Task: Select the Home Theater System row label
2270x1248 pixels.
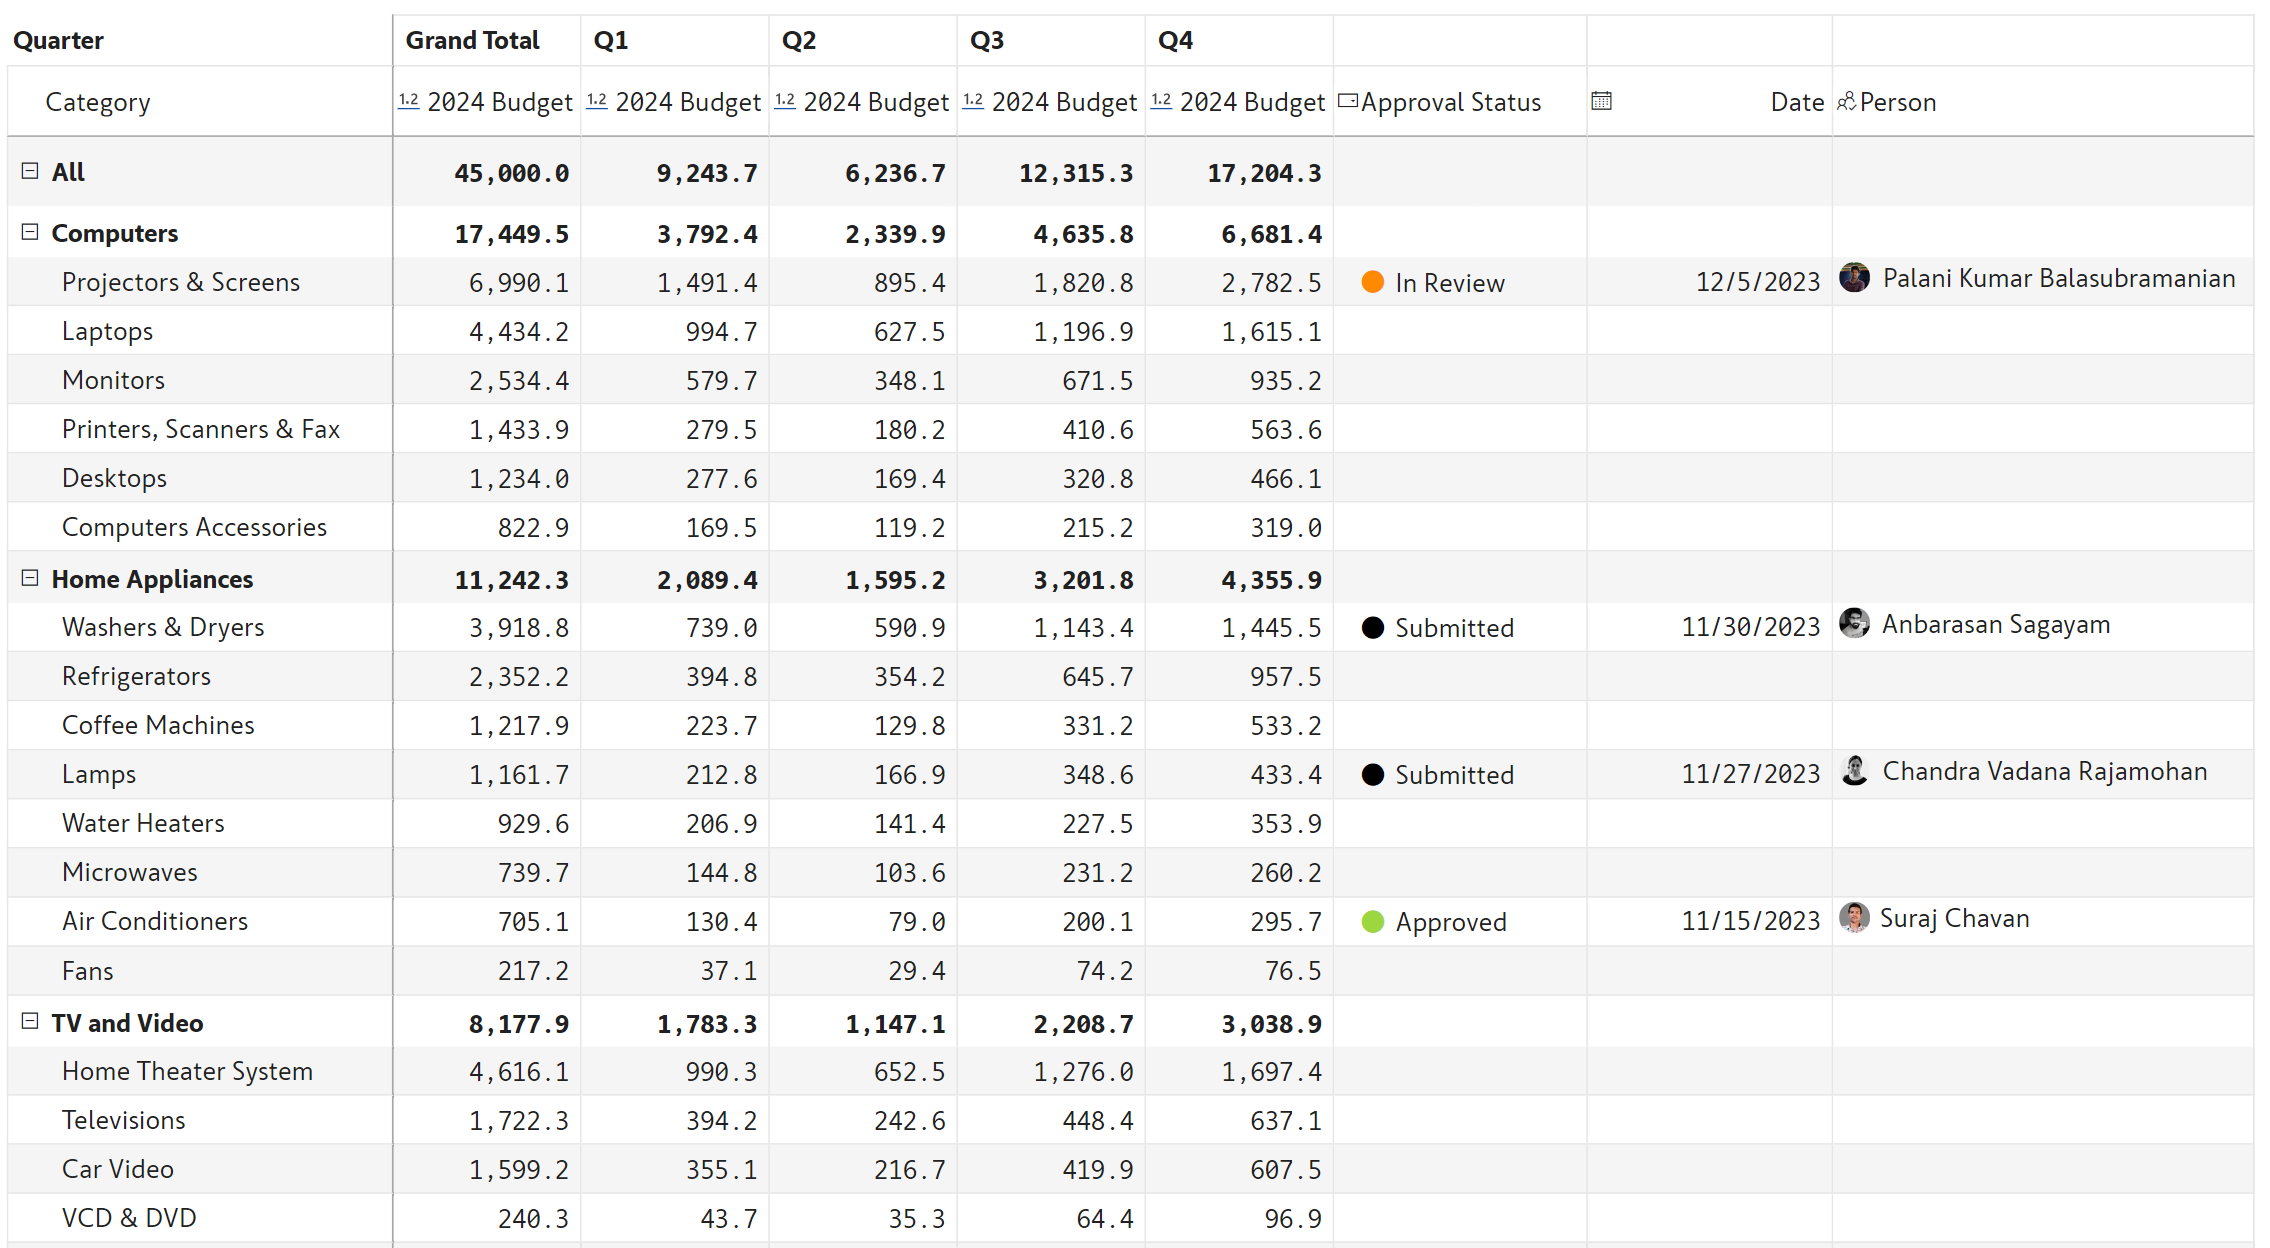Action: [x=187, y=1071]
